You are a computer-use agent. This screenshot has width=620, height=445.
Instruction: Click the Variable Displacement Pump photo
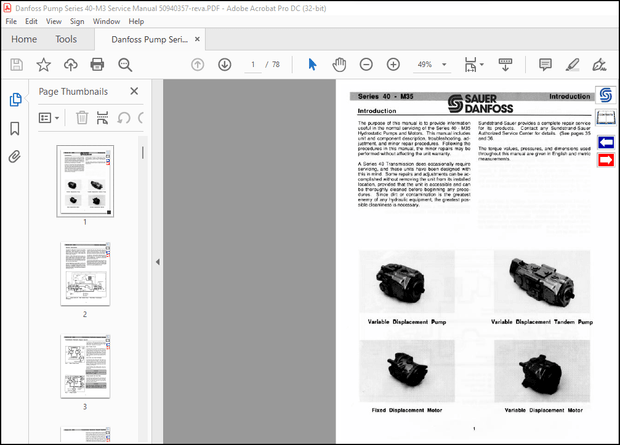click(x=407, y=281)
